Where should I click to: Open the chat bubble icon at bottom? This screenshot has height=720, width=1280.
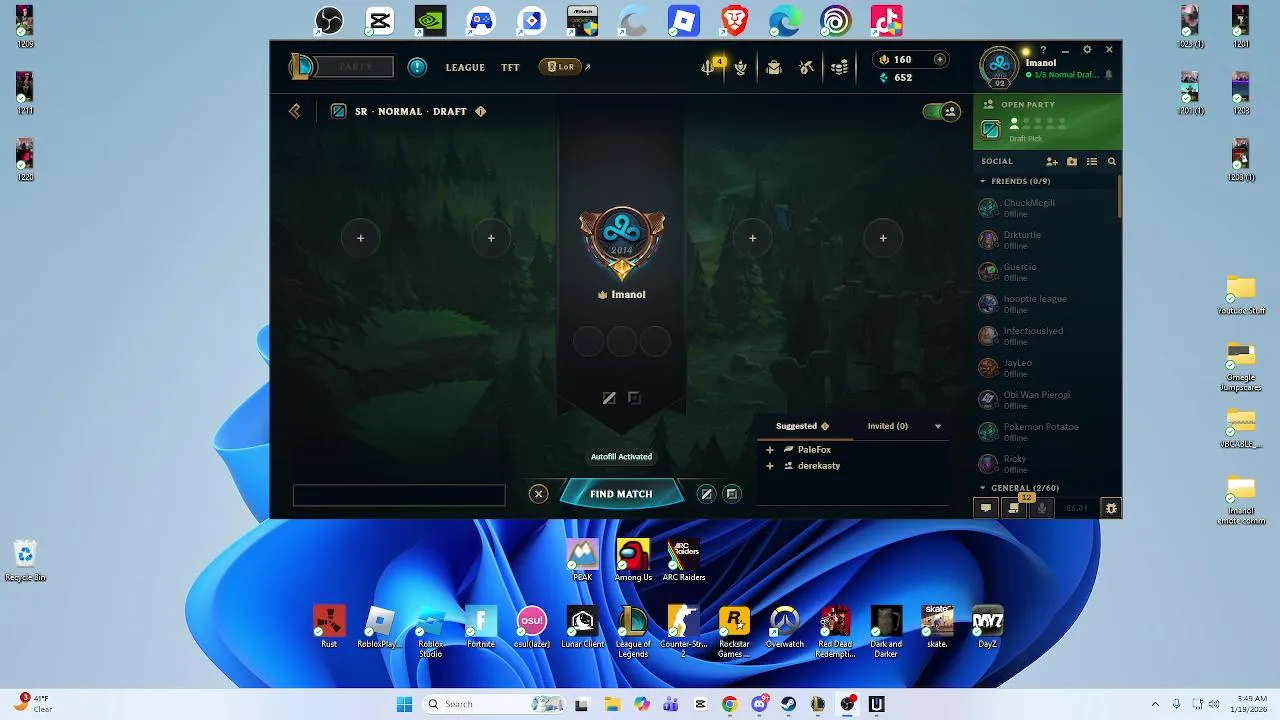tap(986, 508)
